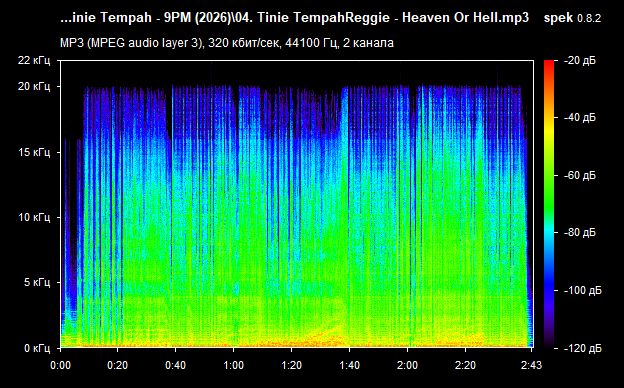
Task: Click the -20 дБ scale label
Action: click(579, 60)
